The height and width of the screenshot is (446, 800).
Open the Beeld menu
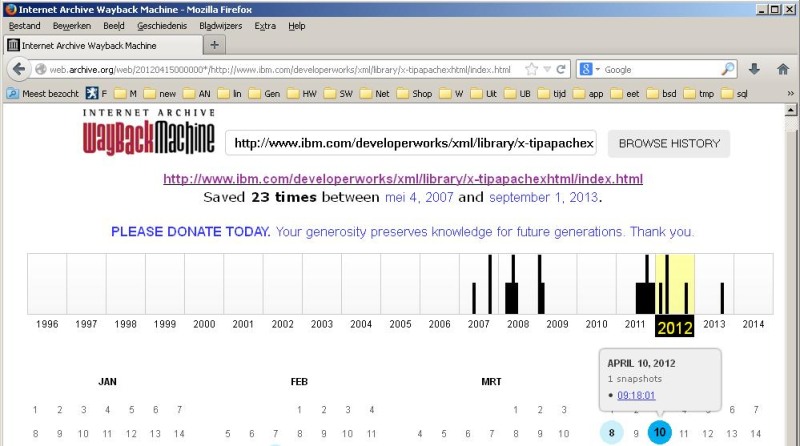point(114,26)
